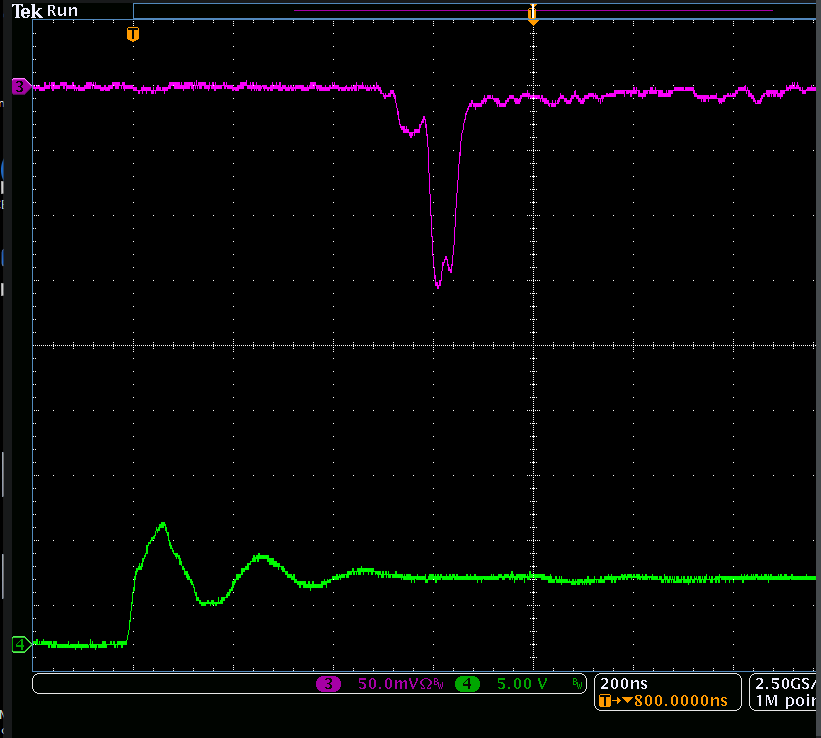Image resolution: width=821 pixels, height=738 pixels.
Task: Click the green channel 4 badge in readout
Action: click(x=467, y=684)
